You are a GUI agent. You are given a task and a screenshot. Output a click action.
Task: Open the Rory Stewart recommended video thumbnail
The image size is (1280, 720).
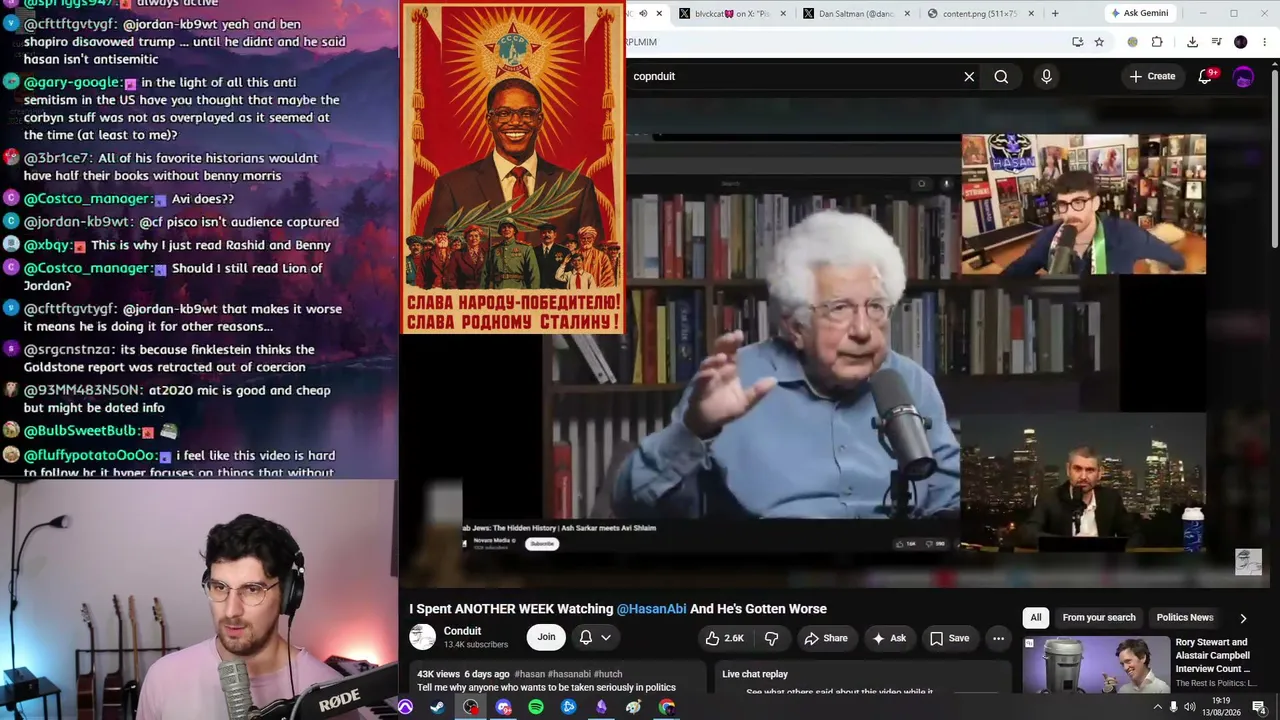1096,664
